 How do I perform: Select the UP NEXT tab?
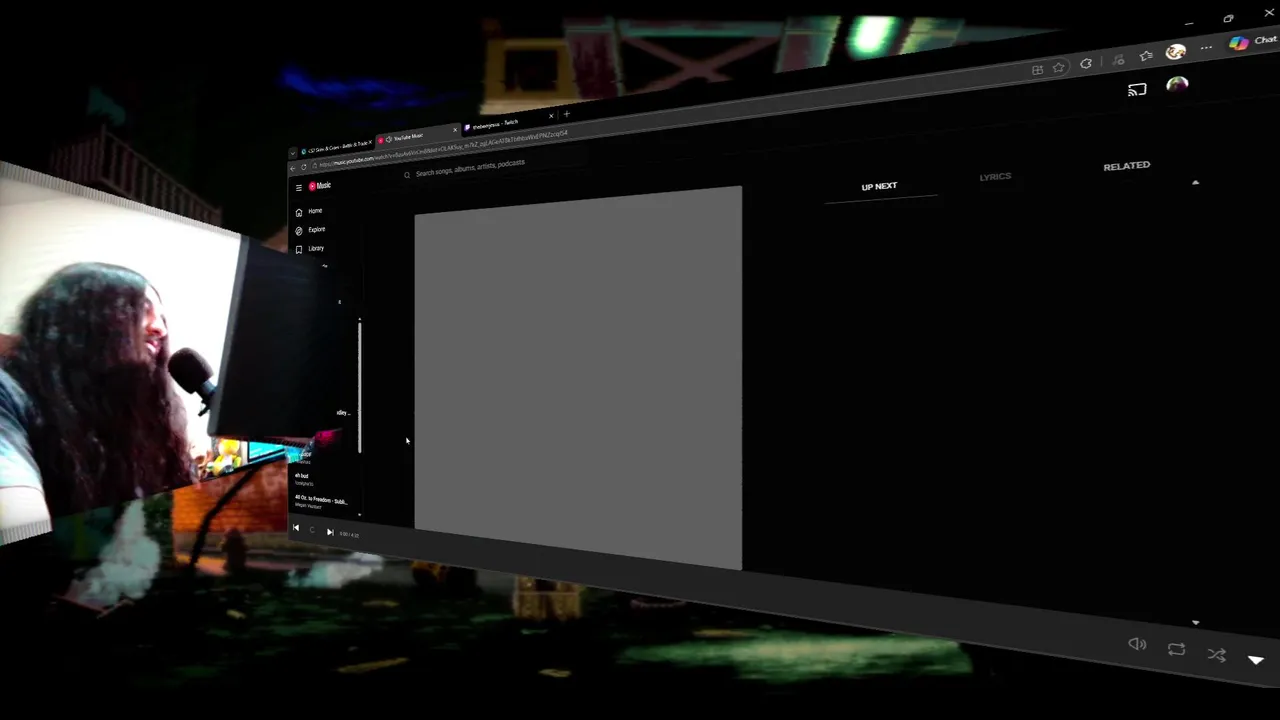click(879, 187)
